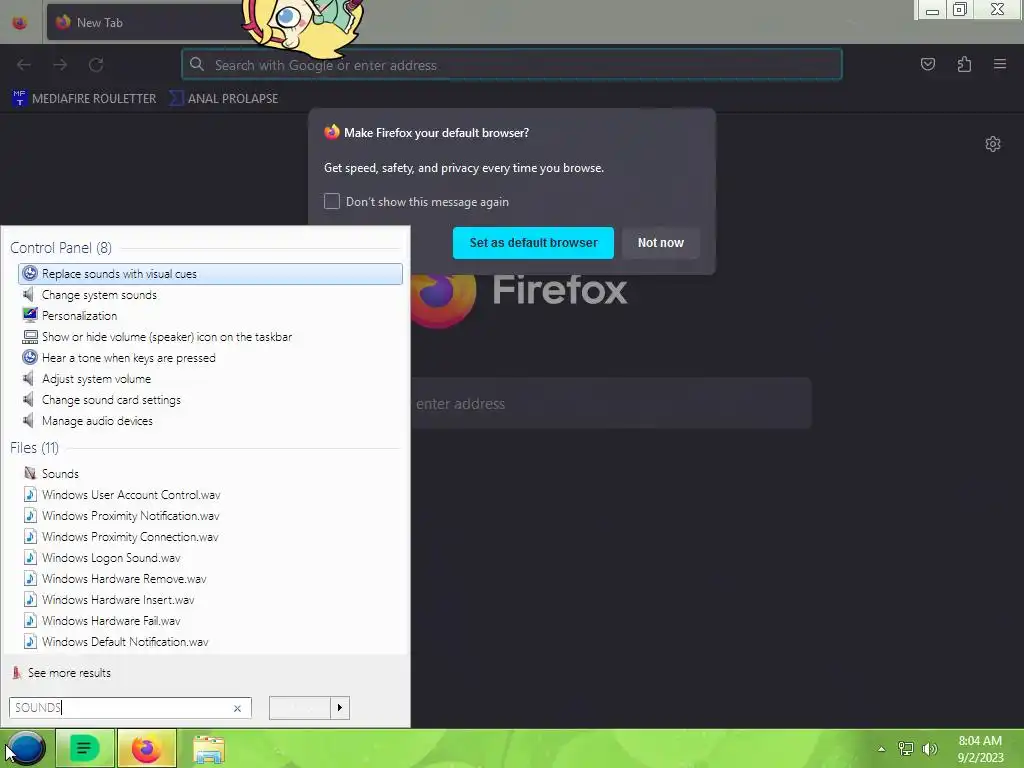Open the volume speaker tray icon
This screenshot has width=1024, height=768.
tap(929, 748)
